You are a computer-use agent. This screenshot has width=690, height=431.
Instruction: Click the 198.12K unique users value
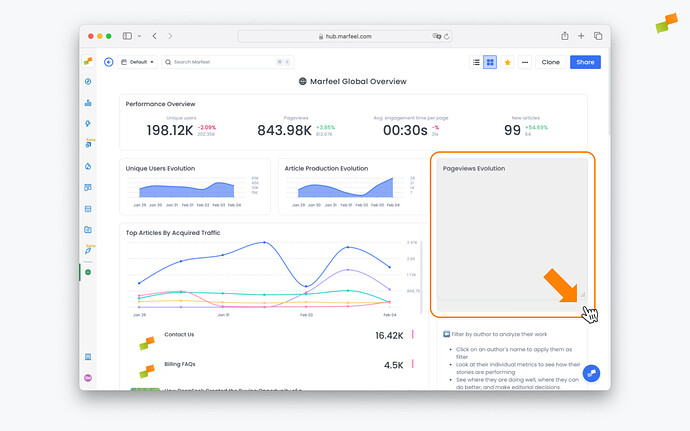click(170, 130)
